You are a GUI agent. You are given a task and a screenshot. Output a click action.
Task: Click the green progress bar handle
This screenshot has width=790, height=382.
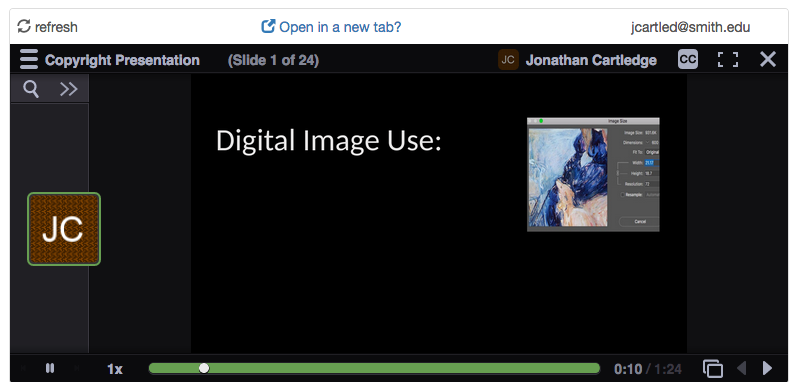[204, 368]
